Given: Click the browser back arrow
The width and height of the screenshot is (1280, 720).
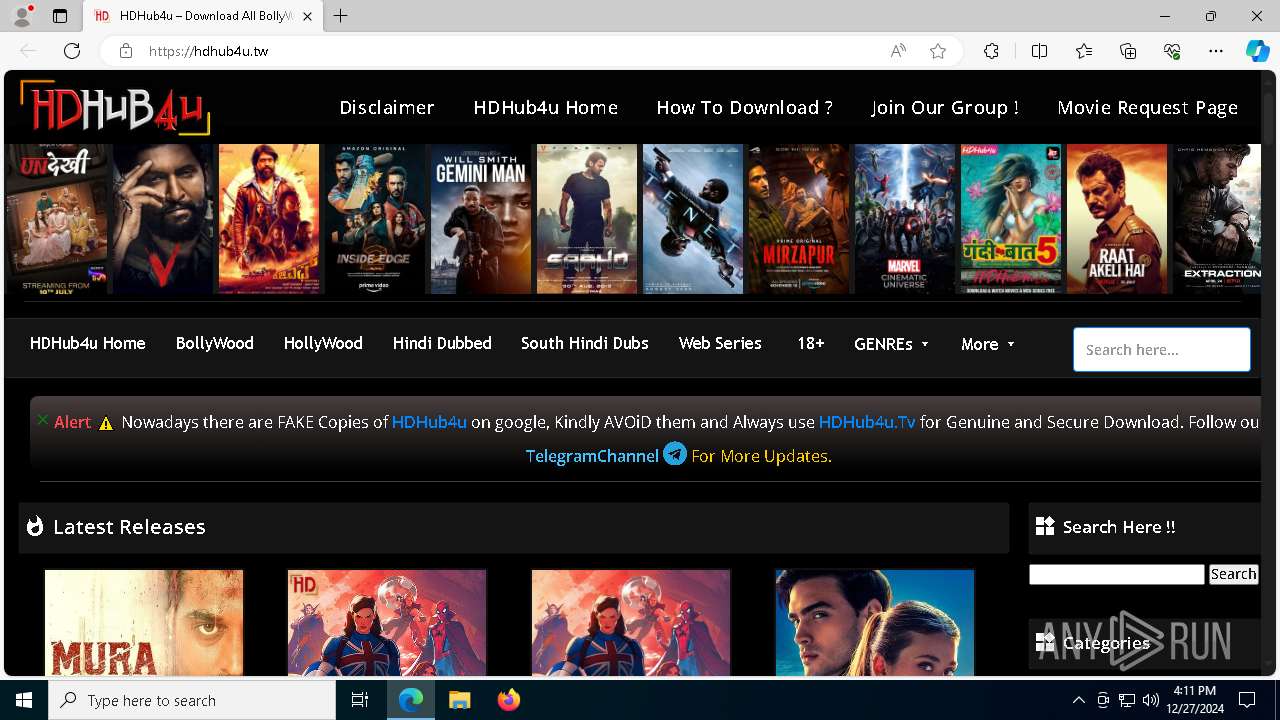Looking at the screenshot, I should (28, 51).
